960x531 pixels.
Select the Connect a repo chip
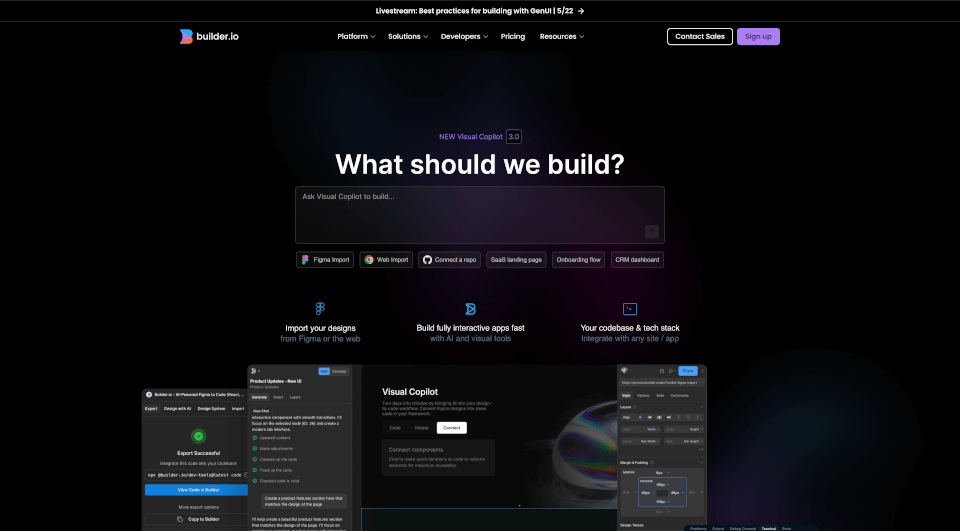coord(449,260)
